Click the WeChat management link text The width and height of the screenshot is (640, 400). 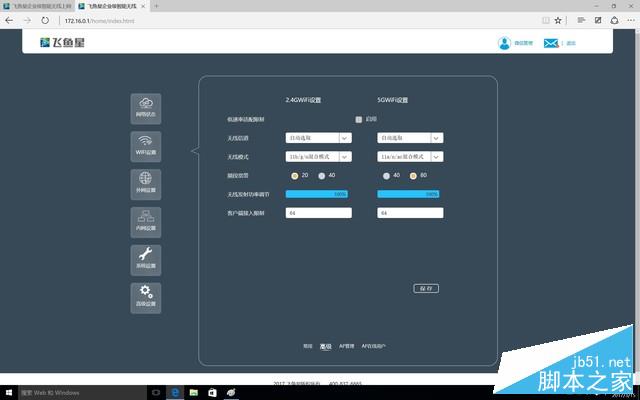pos(523,43)
